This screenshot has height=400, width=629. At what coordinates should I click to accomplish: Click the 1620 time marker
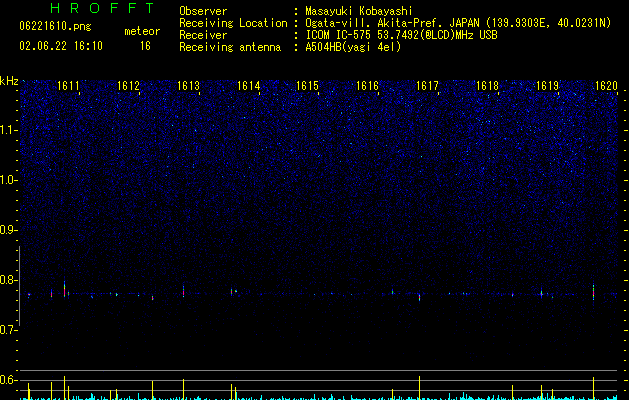[x=606, y=86]
